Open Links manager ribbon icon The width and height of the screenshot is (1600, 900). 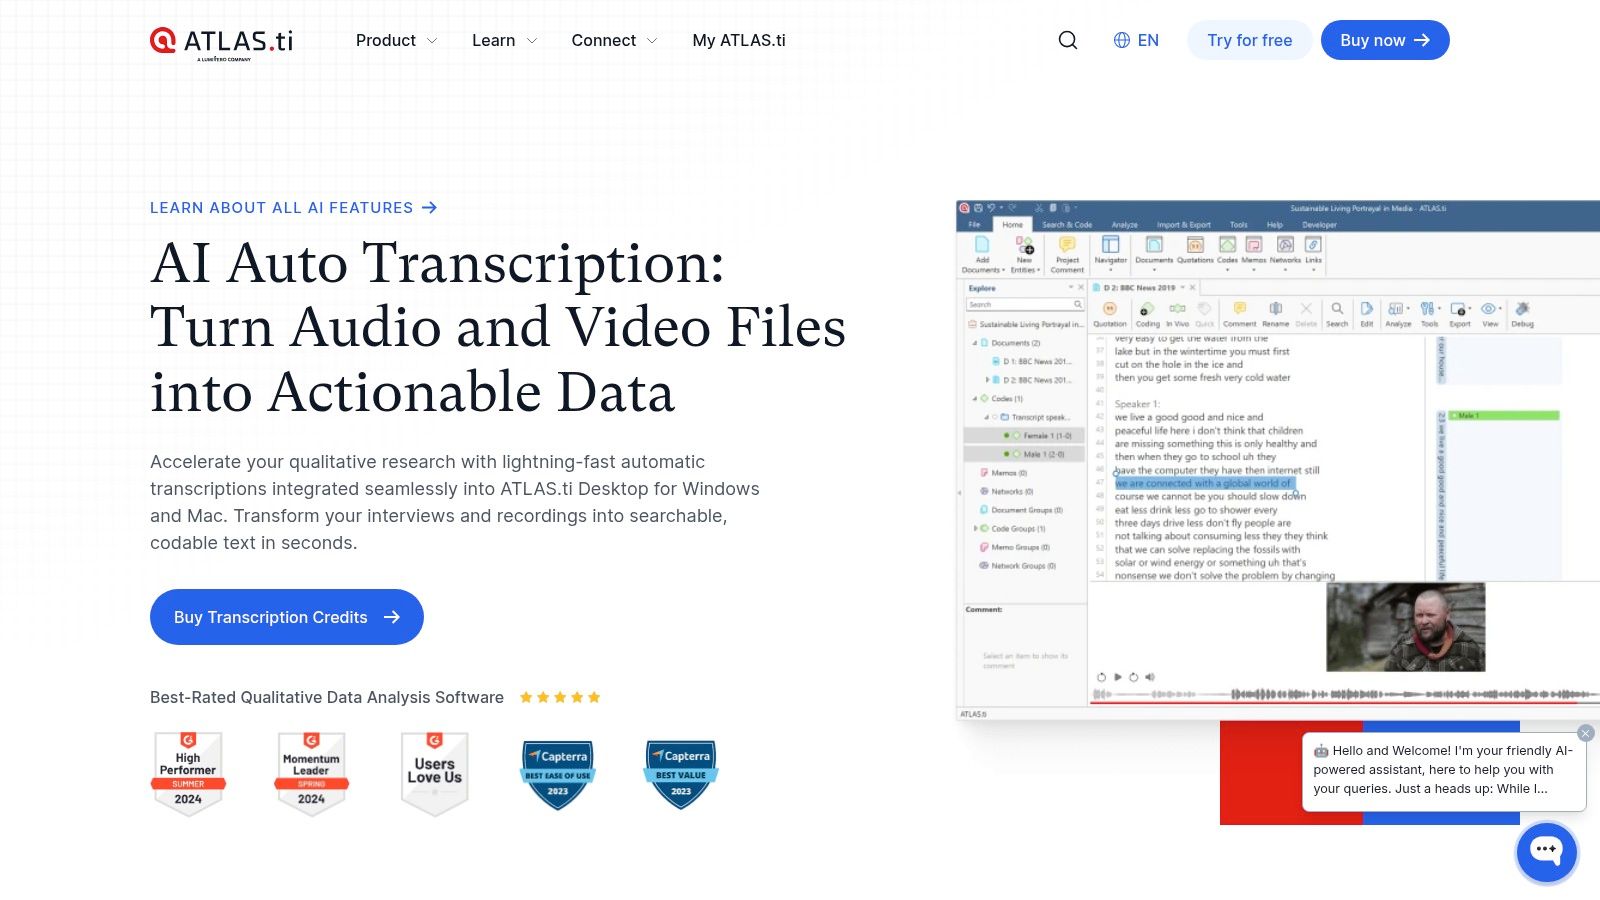[1313, 252]
